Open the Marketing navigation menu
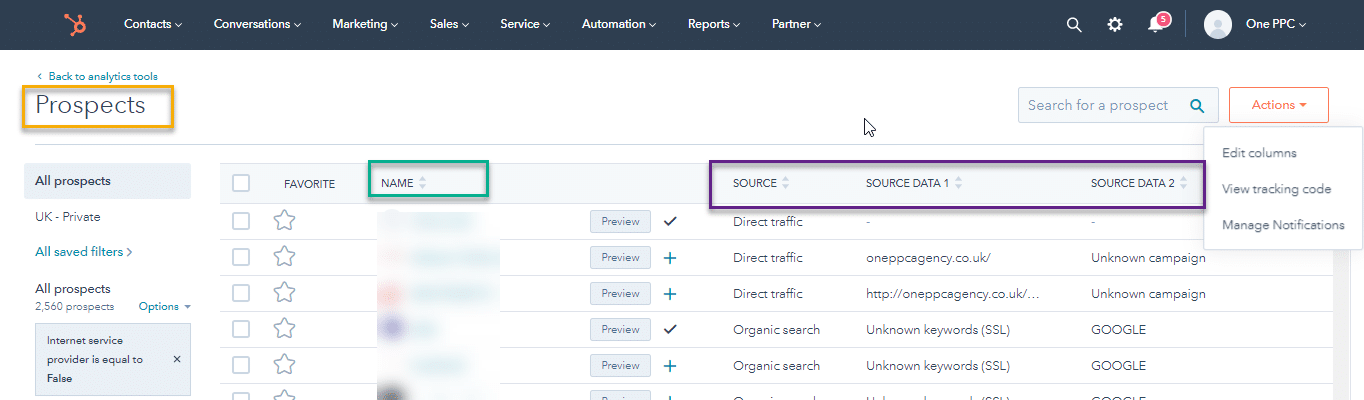 (x=364, y=24)
